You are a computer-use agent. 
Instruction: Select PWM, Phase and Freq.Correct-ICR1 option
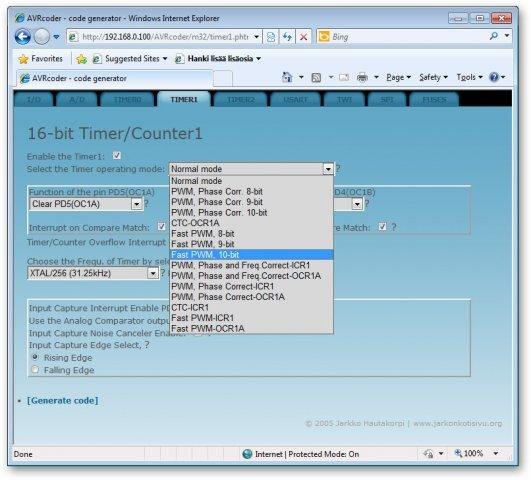[x=251, y=265]
